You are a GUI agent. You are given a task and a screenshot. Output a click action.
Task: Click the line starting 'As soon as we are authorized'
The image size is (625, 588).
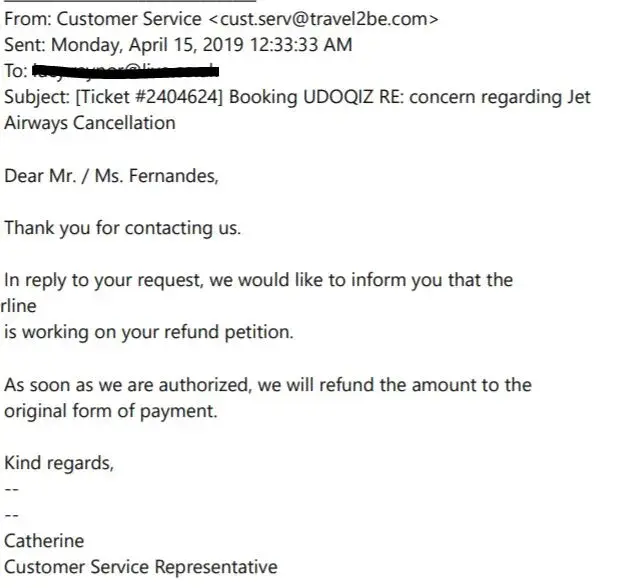click(x=267, y=385)
